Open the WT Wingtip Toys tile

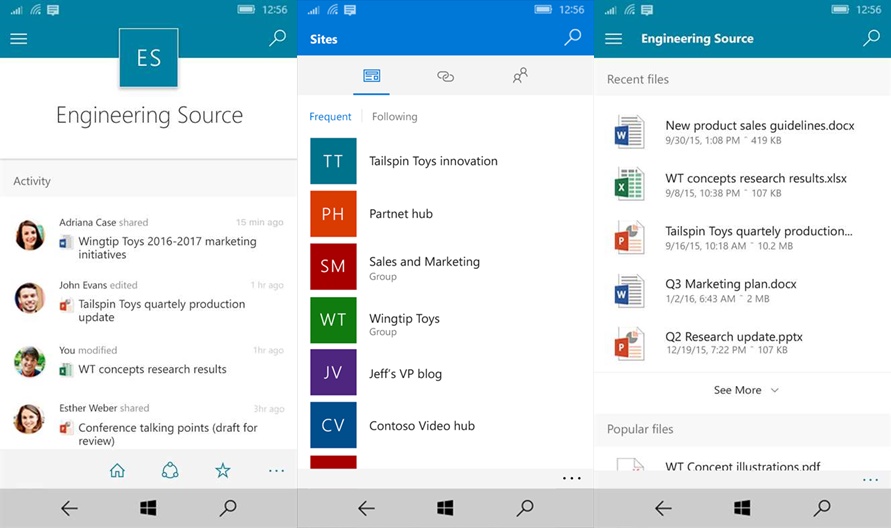point(333,319)
